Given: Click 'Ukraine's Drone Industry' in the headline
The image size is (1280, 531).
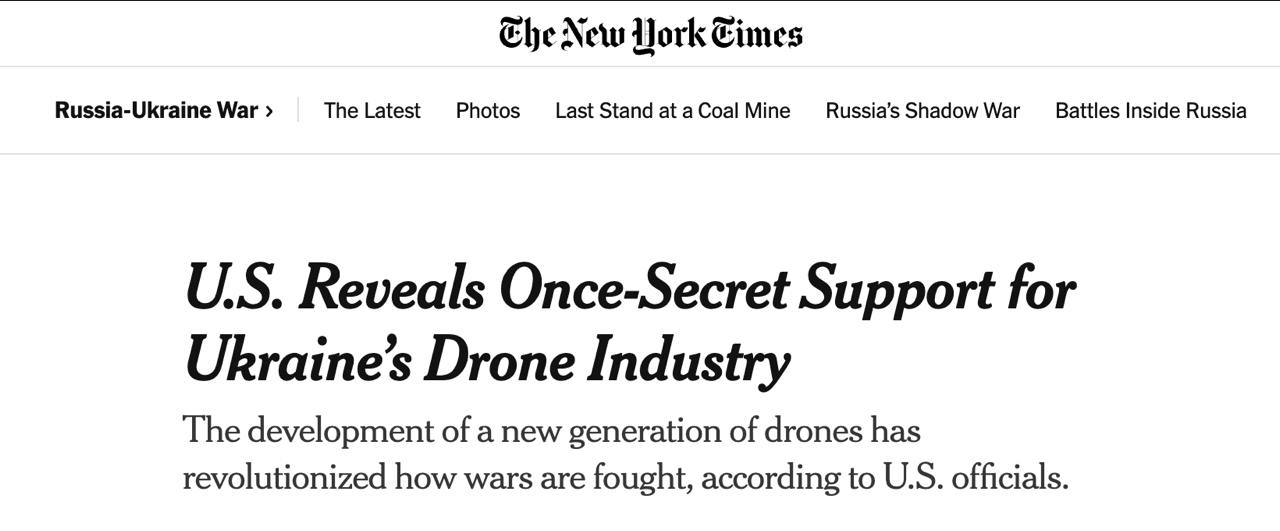Looking at the screenshot, I should [487, 361].
